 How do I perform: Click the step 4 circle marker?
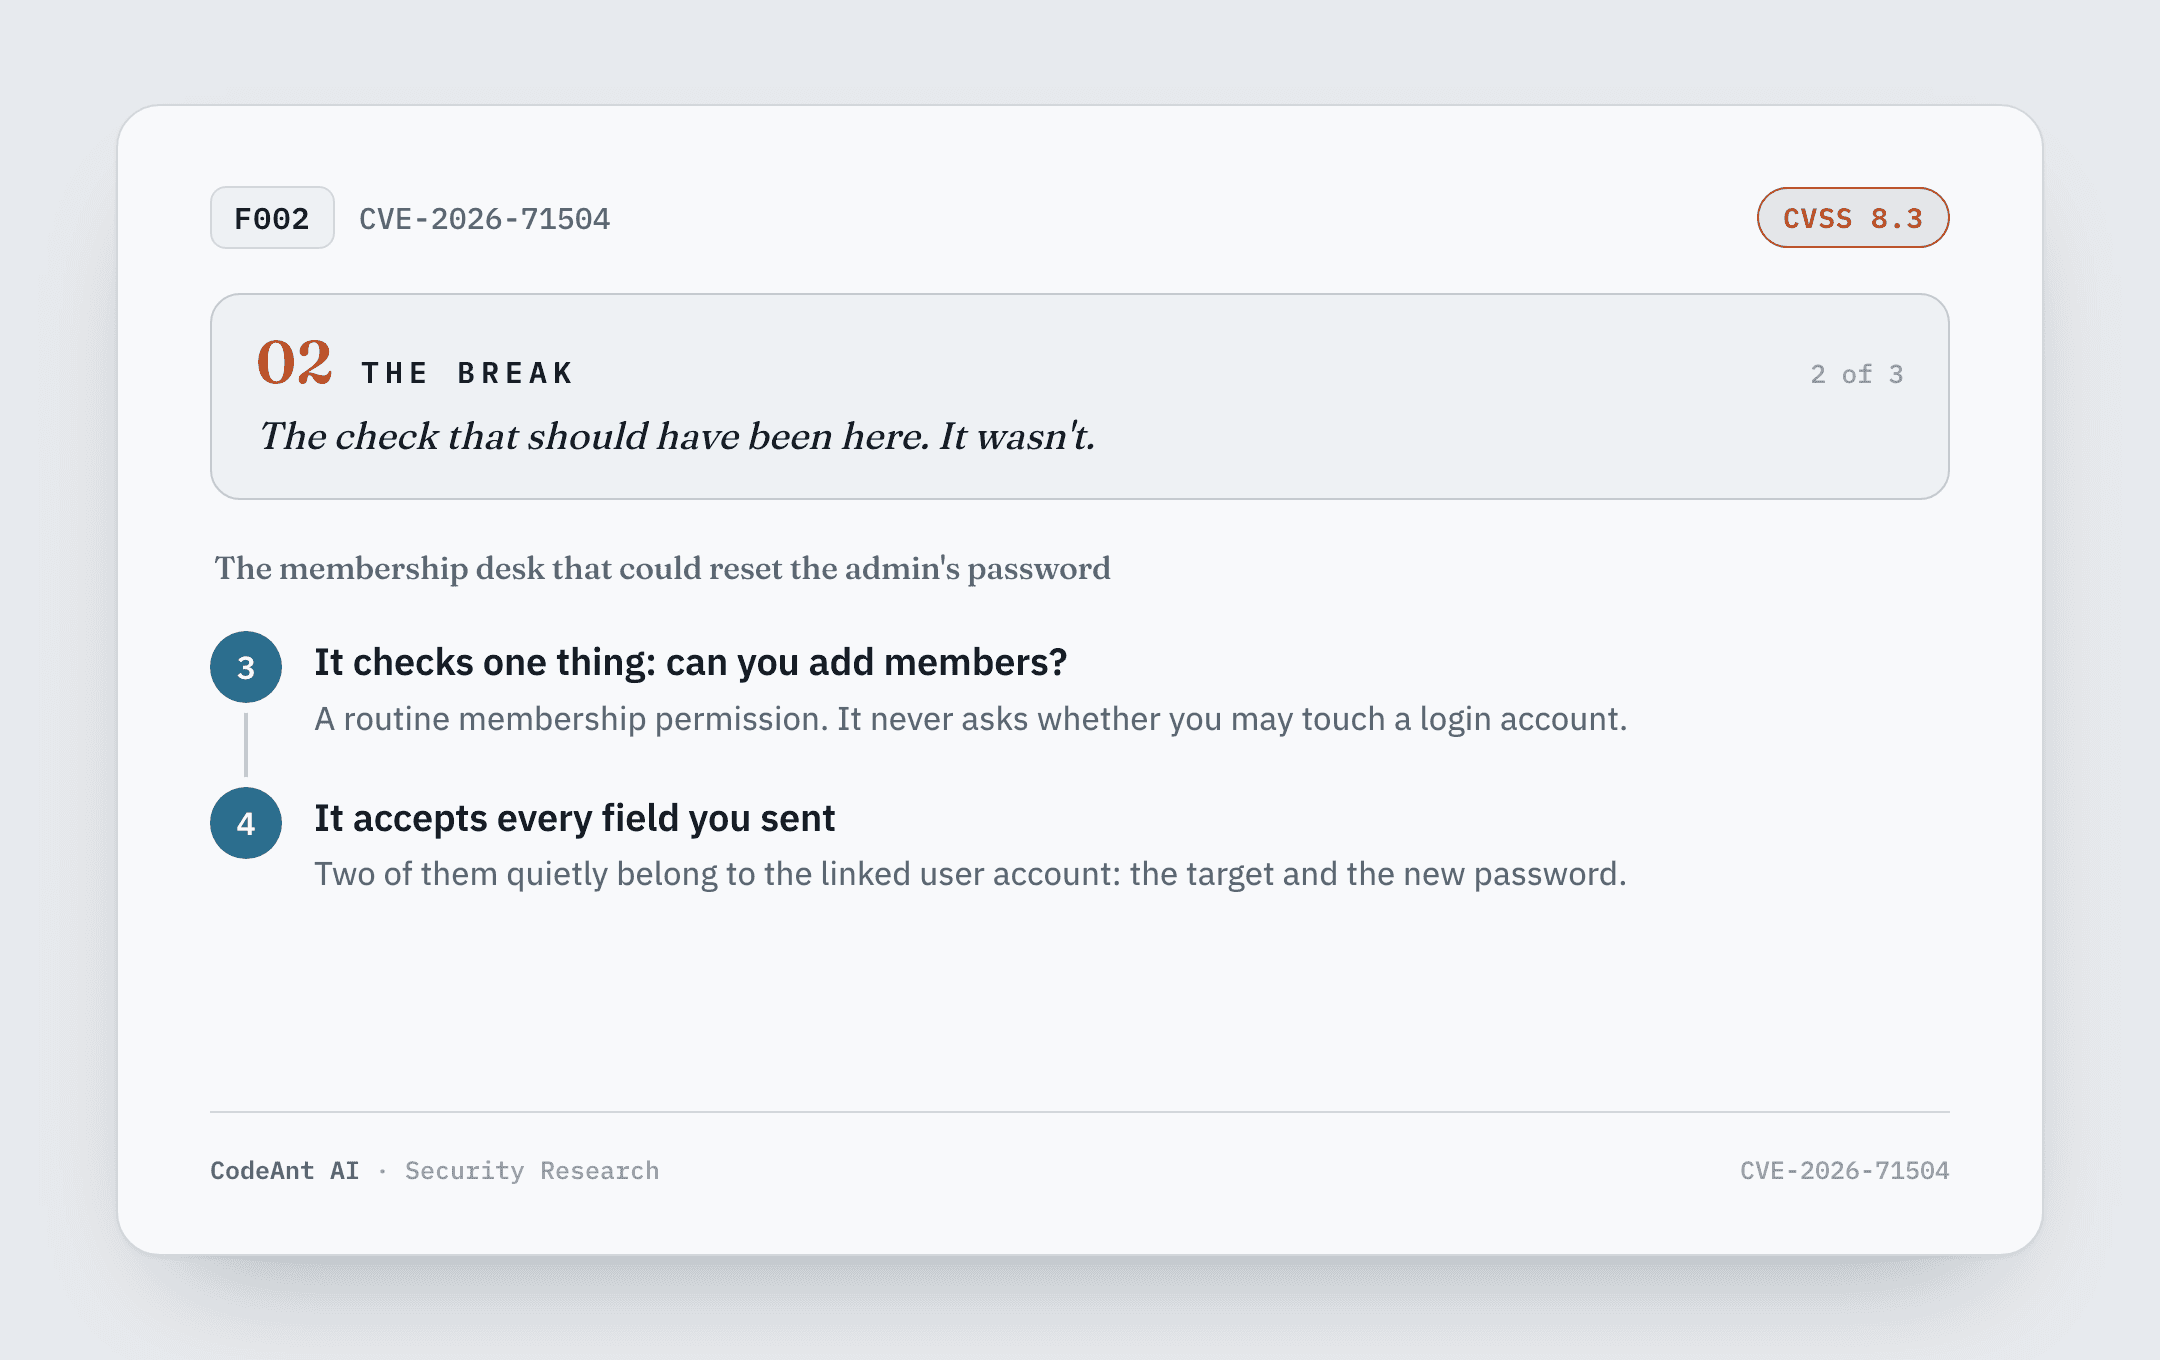pyautogui.click(x=246, y=823)
